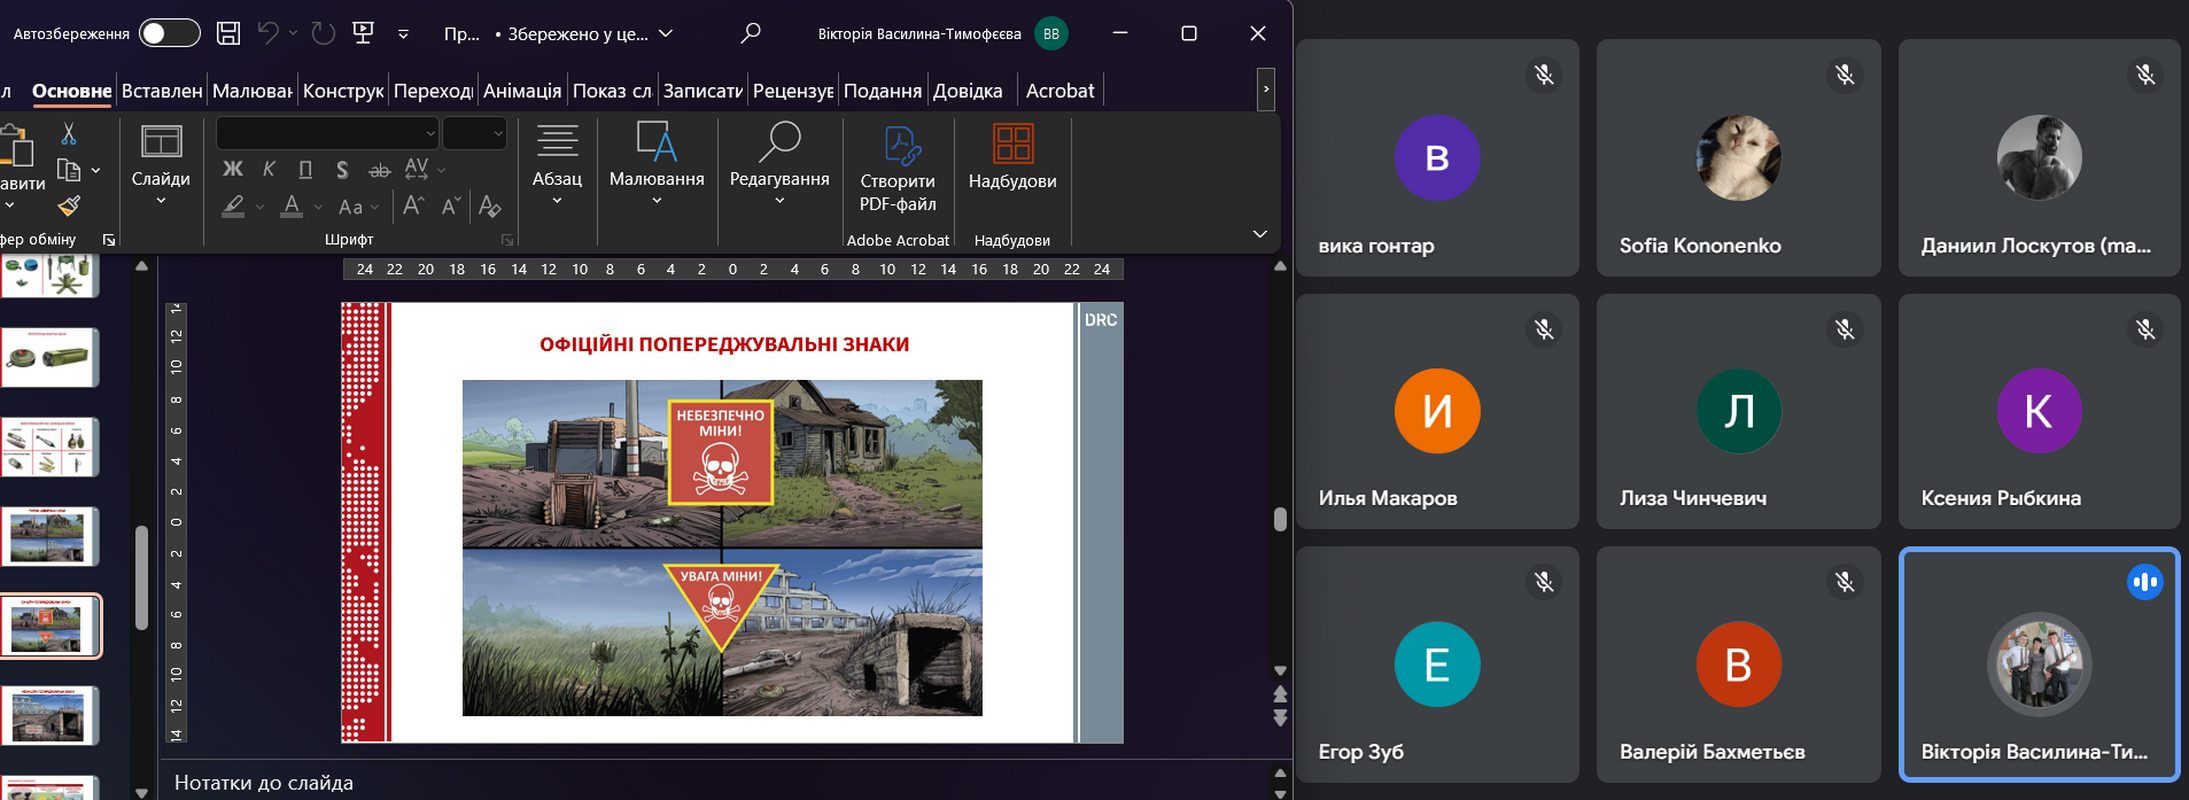Open the Acrobat ribbon tab
The height and width of the screenshot is (800, 2189).
coord(1059,91)
